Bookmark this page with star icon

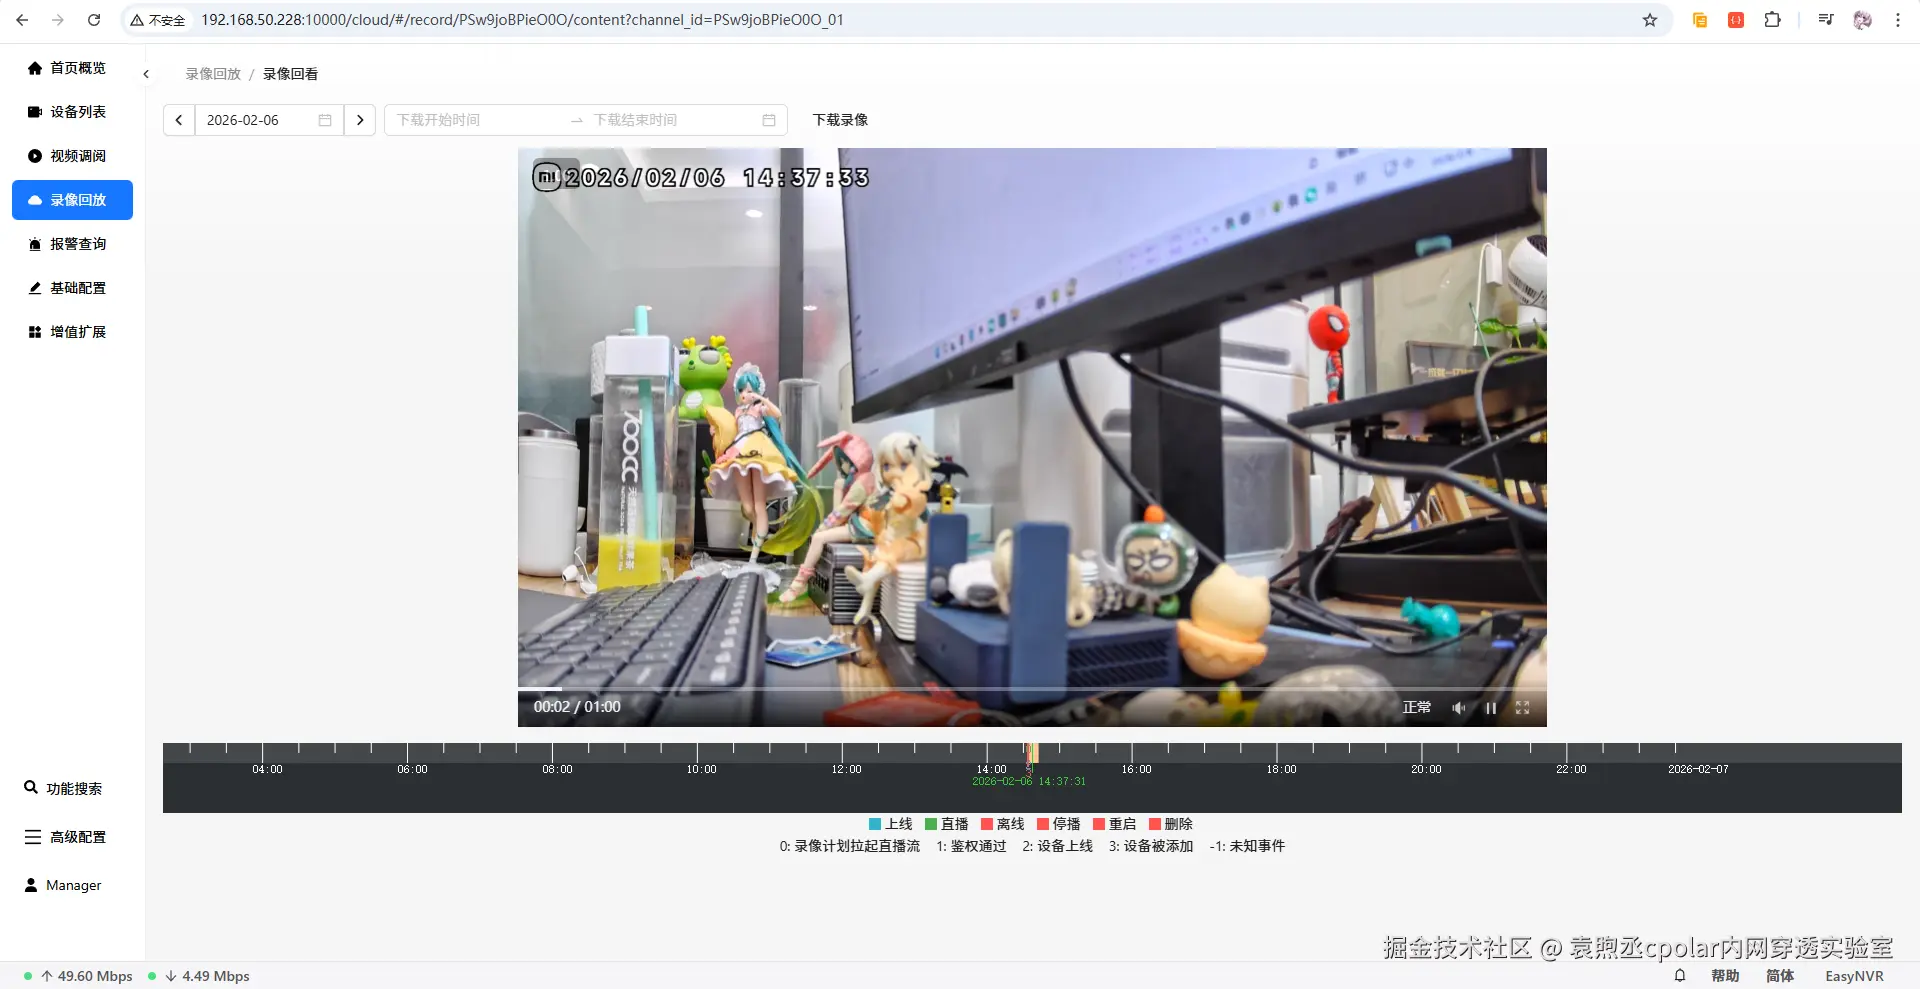pyautogui.click(x=1650, y=20)
